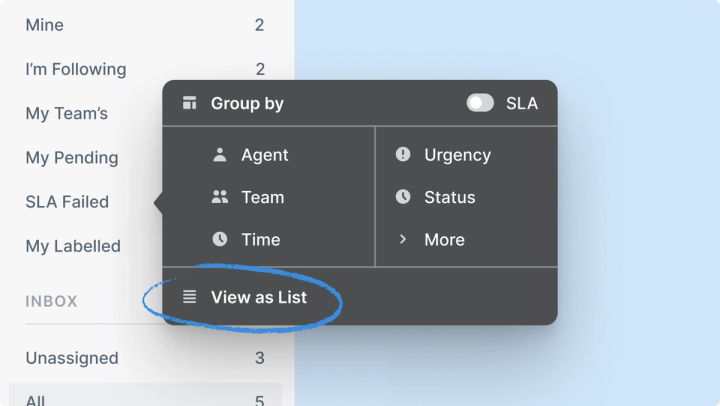Viewport: 720px width, 406px height.
Task: Select the All inbox item
Action: (36, 400)
